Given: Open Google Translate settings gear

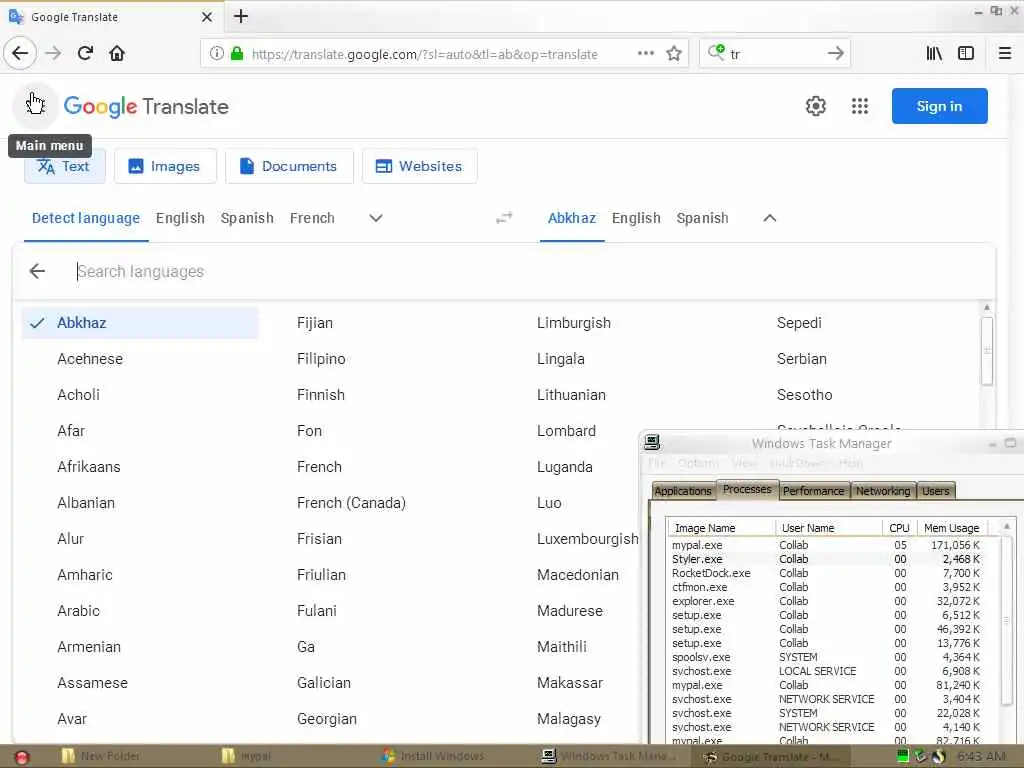Looking at the screenshot, I should coord(815,106).
